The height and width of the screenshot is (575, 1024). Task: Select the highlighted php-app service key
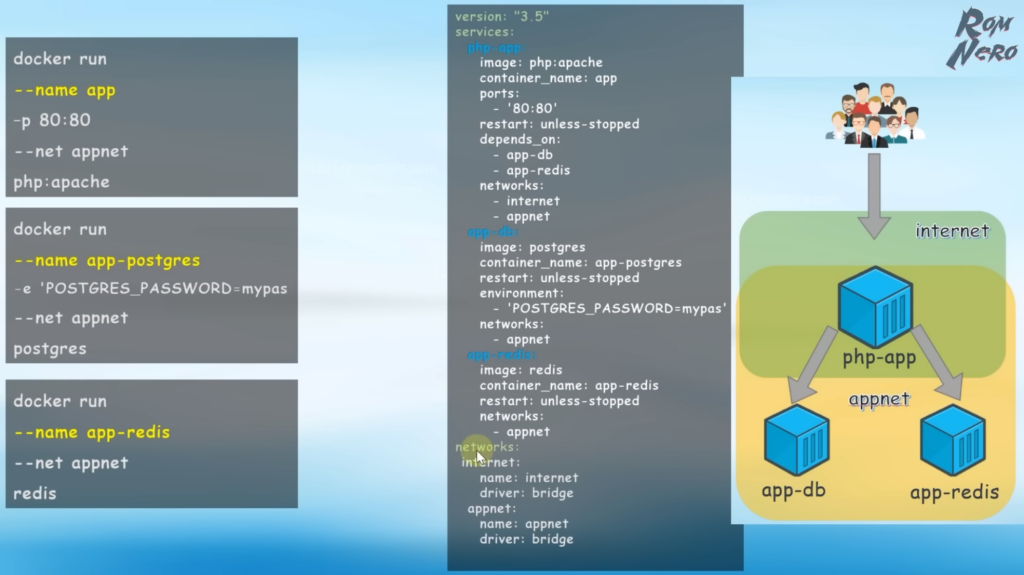coord(495,48)
